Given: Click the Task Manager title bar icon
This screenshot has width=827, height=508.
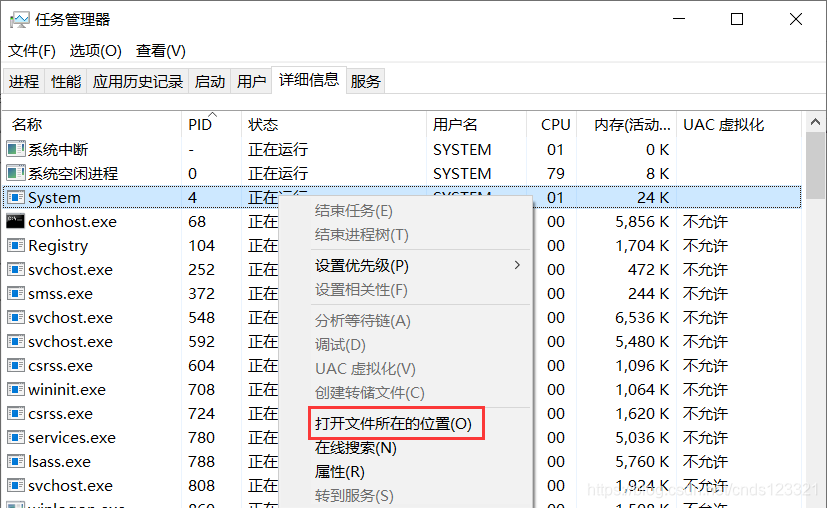Looking at the screenshot, I should coord(20,20).
